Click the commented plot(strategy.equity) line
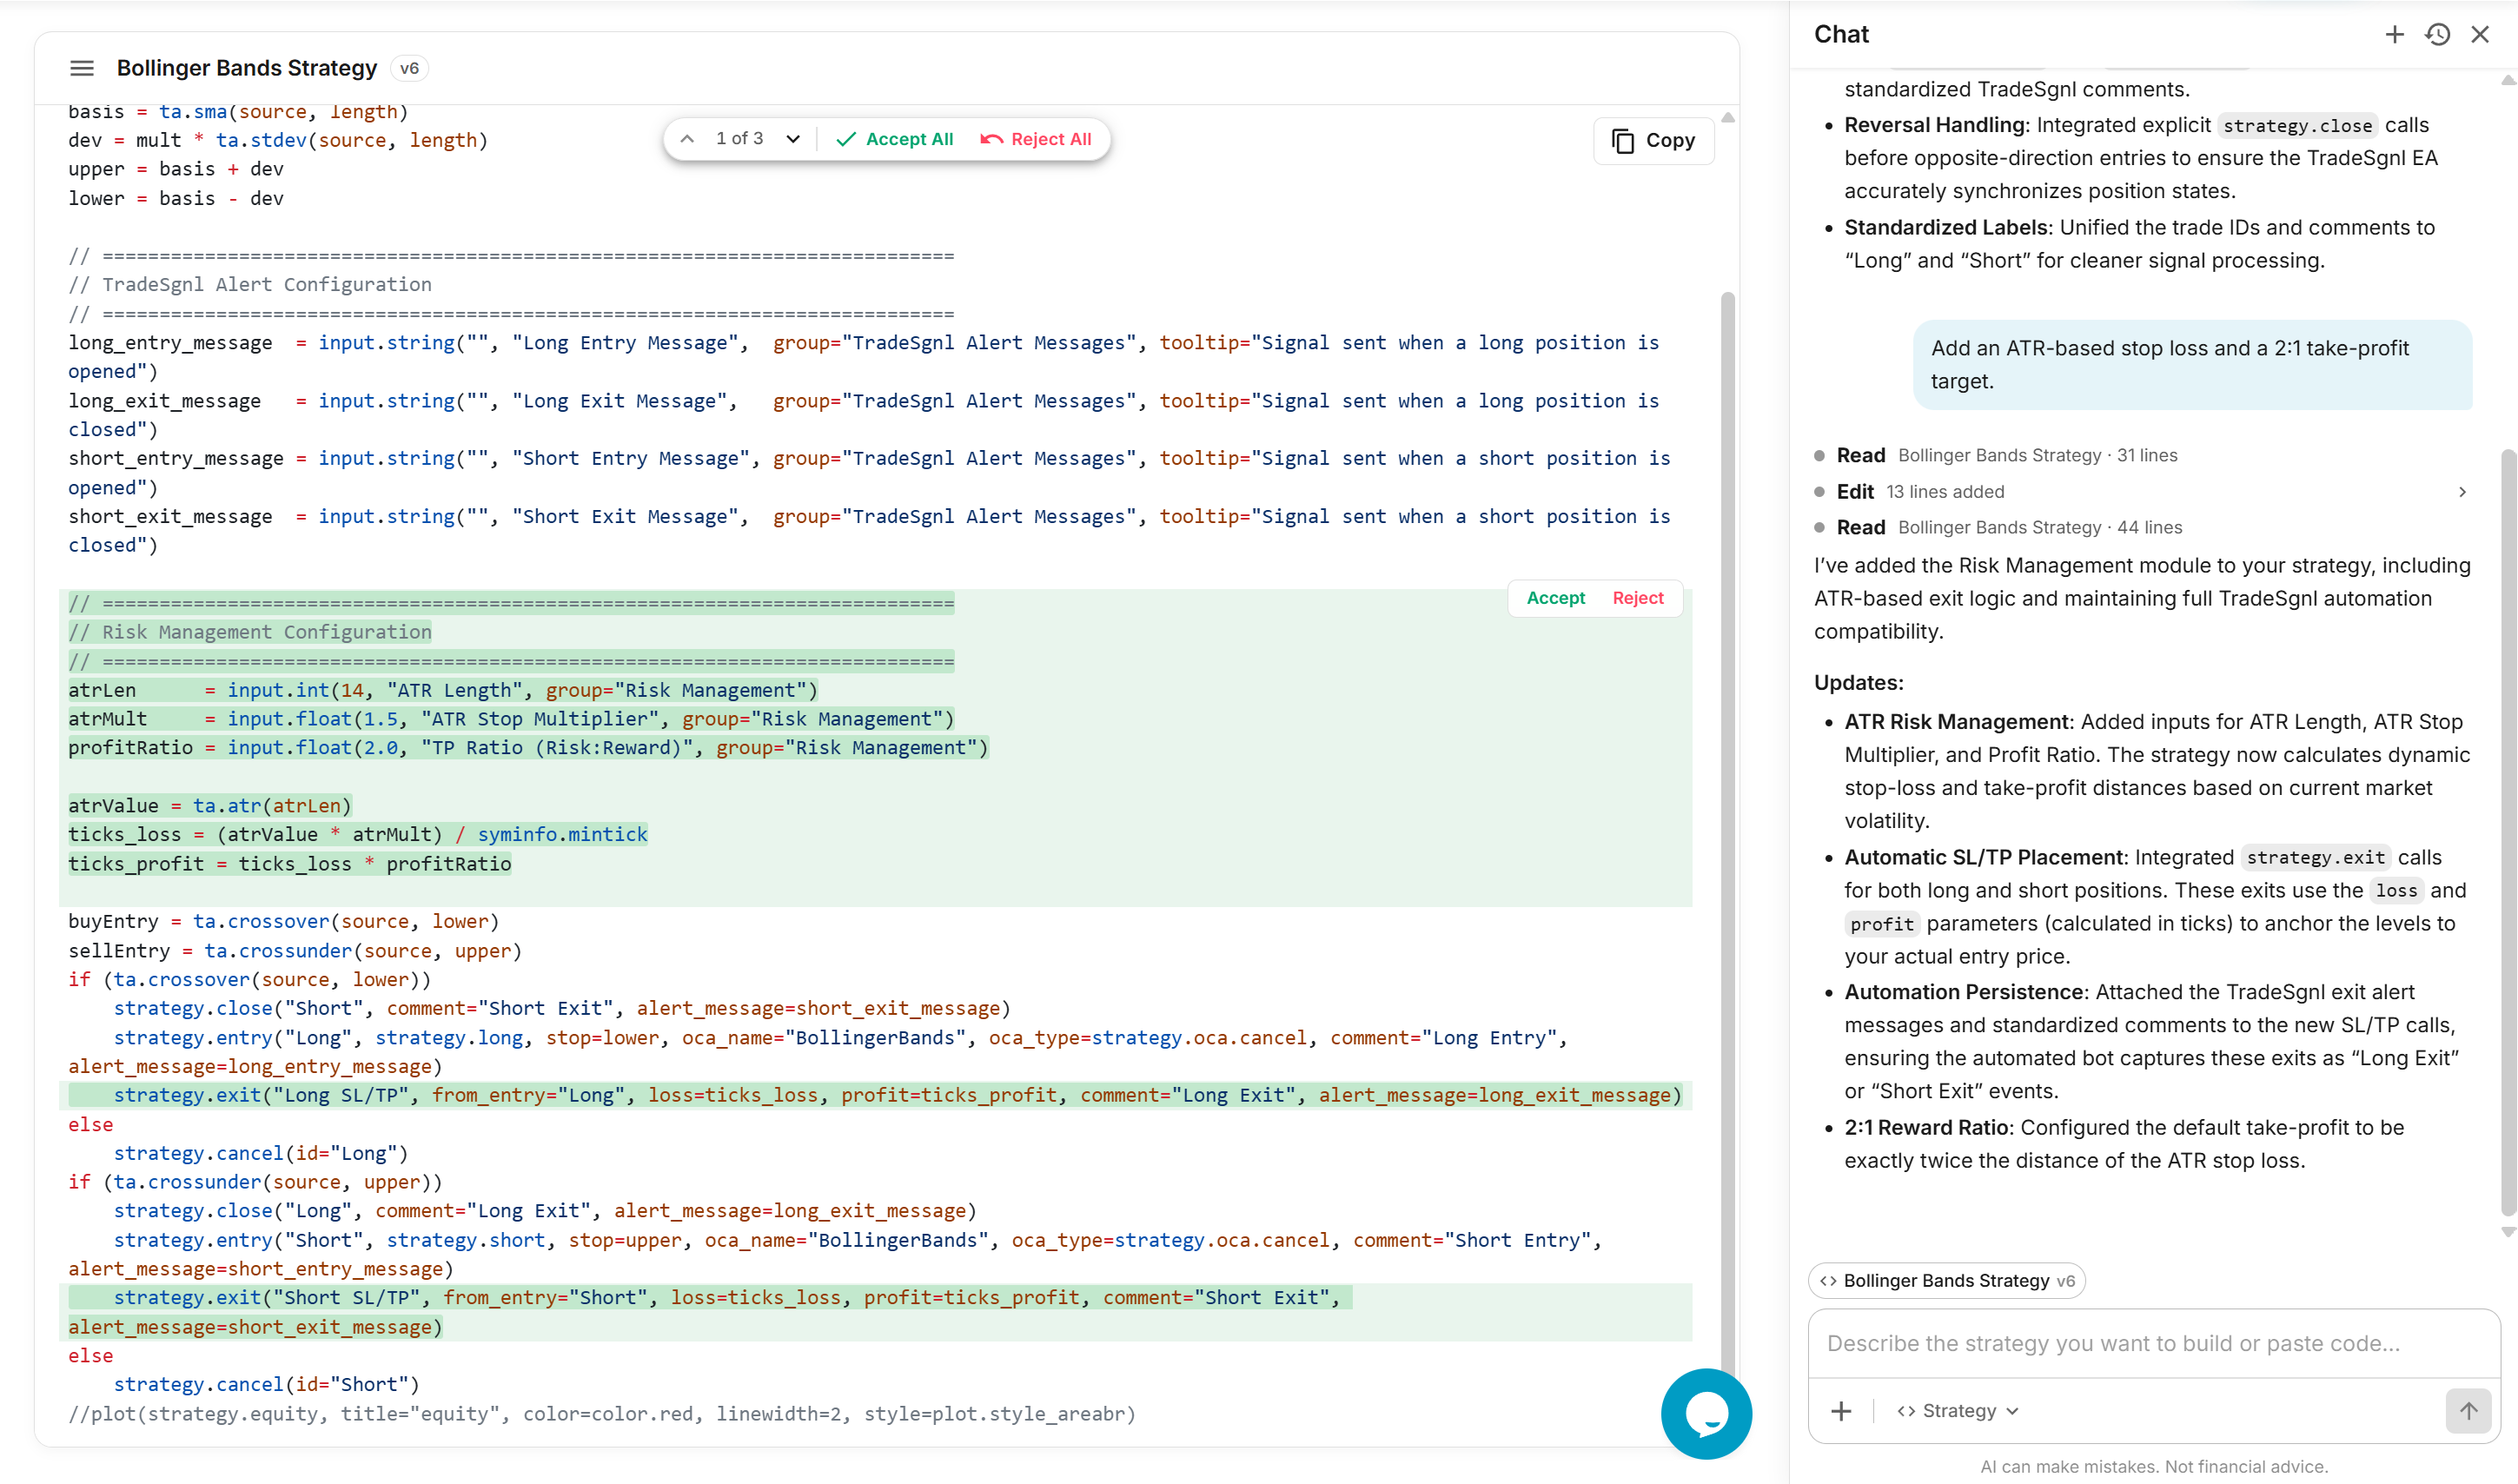The image size is (2518, 1484). [602, 1413]
